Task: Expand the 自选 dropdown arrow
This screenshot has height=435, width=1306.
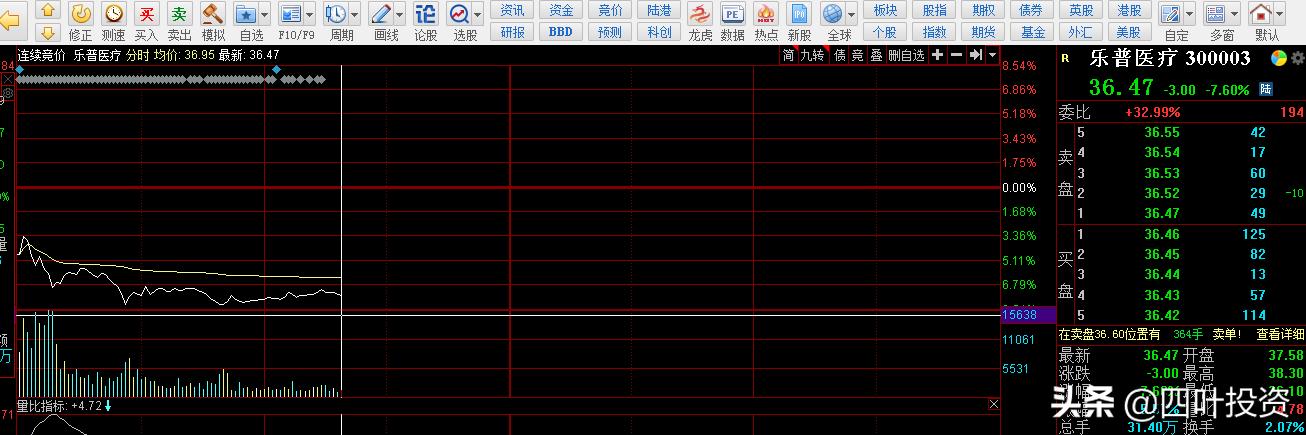Action: pos(264,15)
